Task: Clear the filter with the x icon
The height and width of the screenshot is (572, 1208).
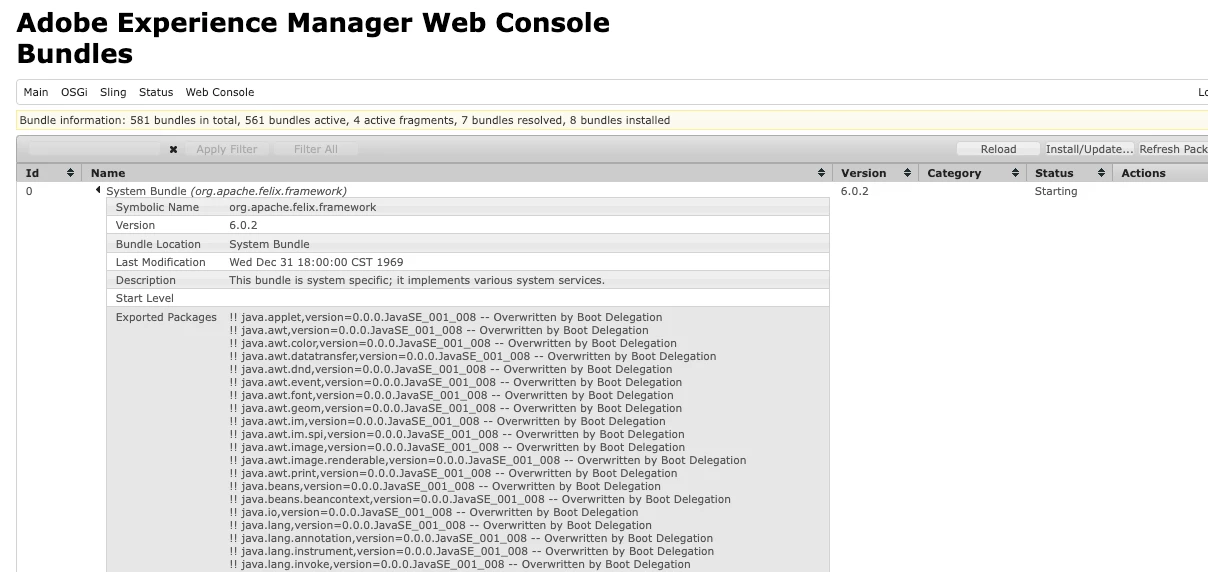Action: [x=173, y=150]
